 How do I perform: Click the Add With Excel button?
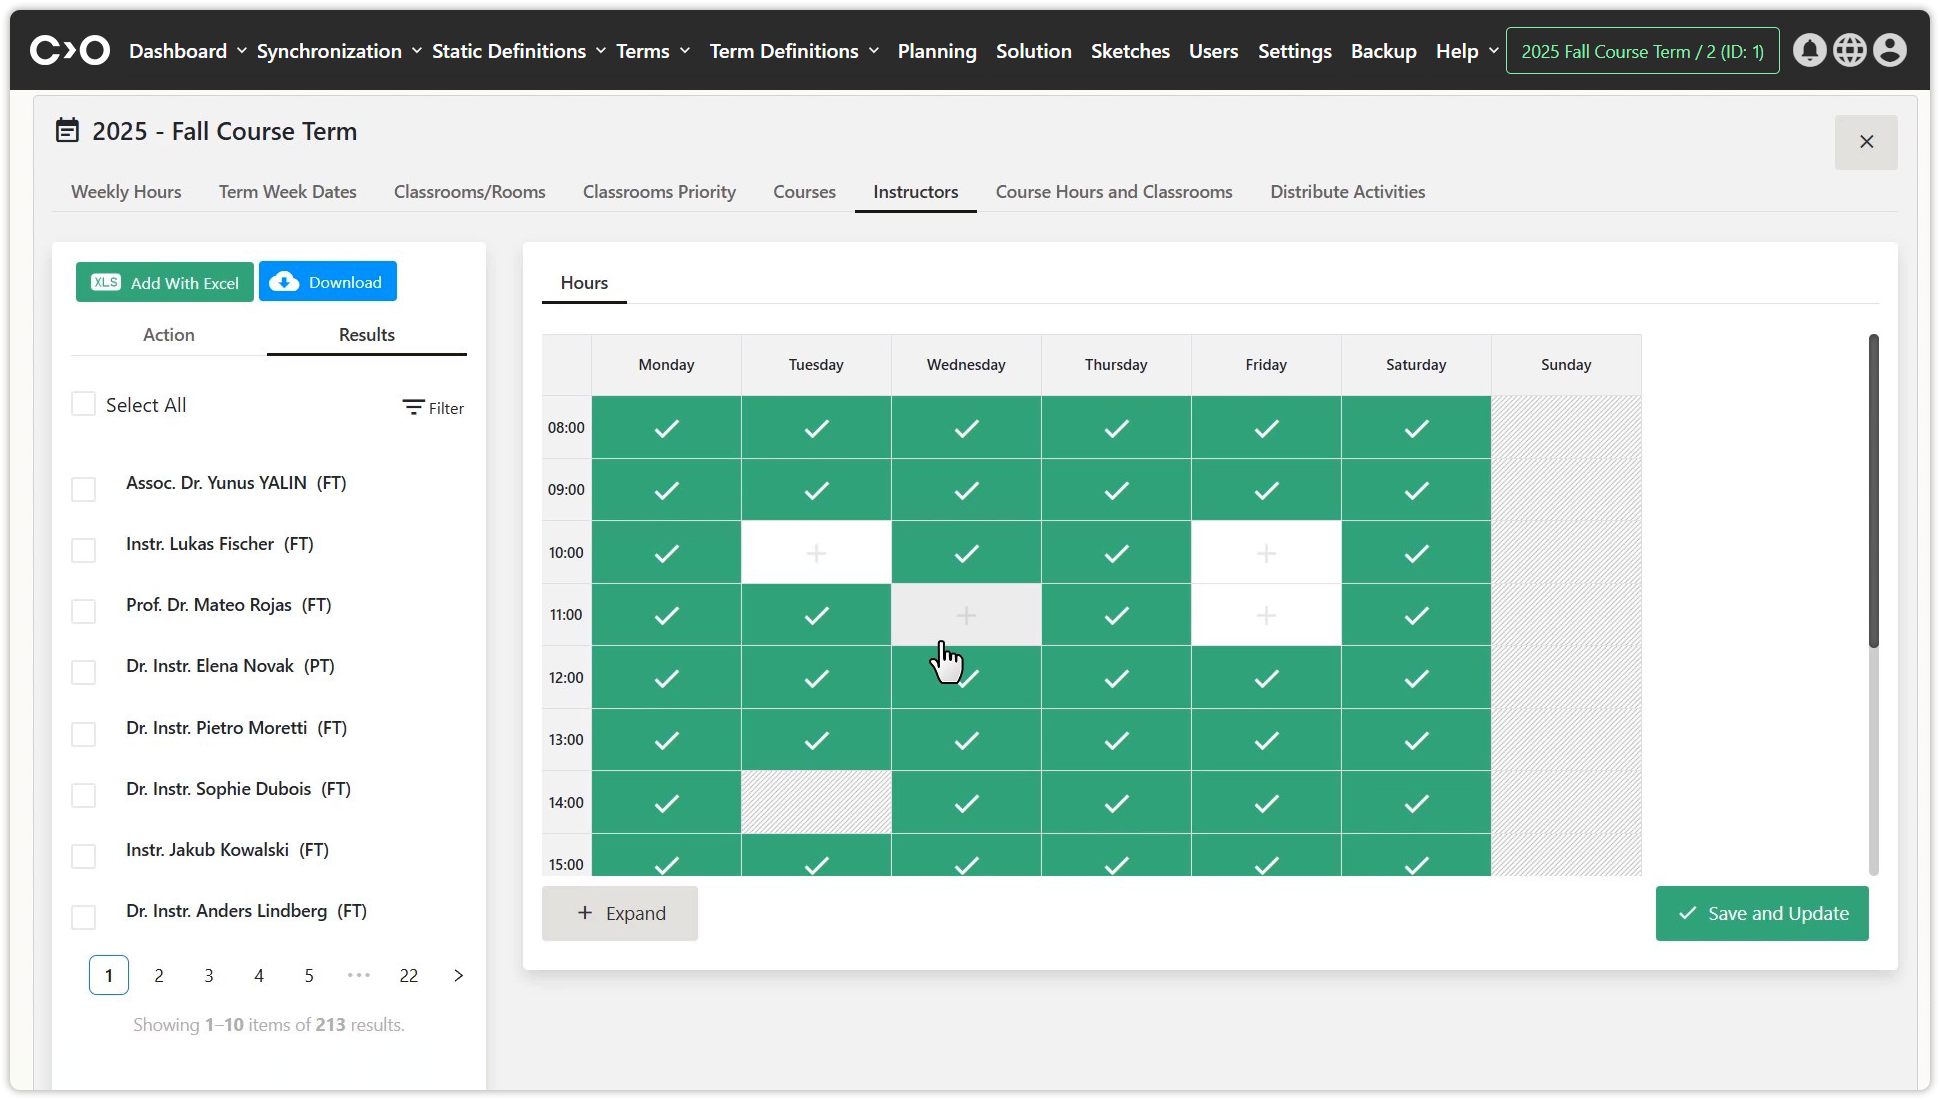pyautogui.click(x=165, y=282)
